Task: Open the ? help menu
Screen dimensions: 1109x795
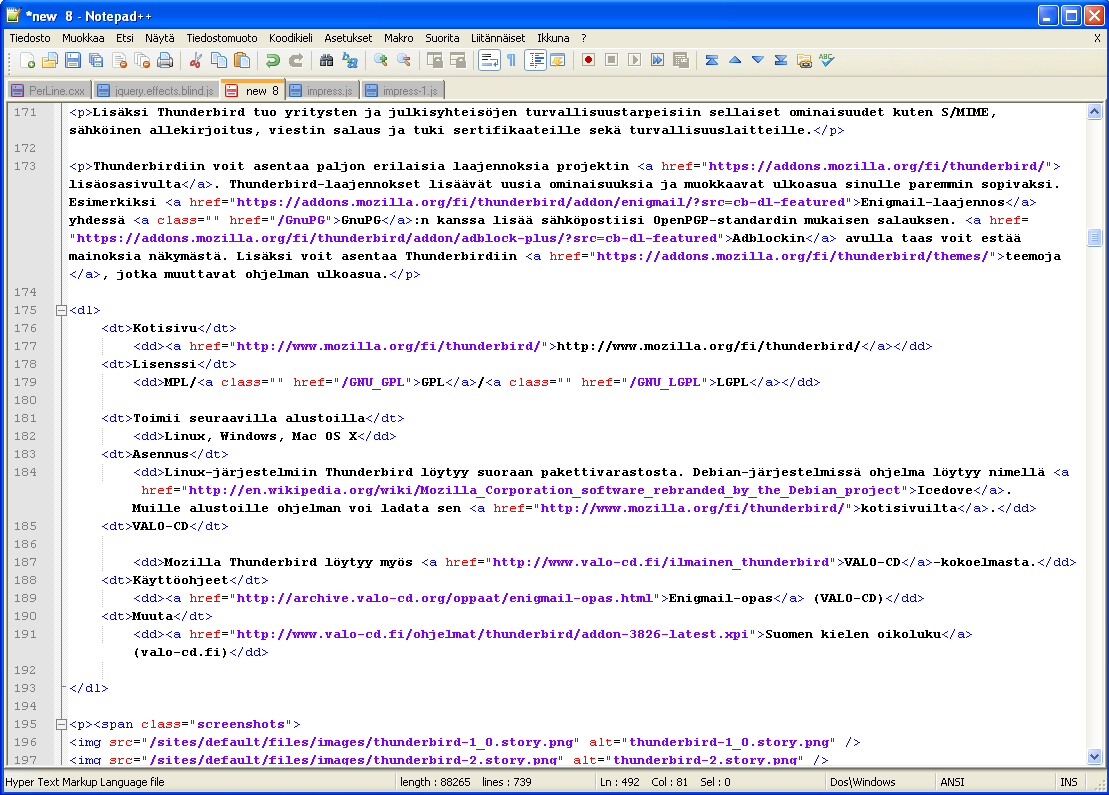Action: 583,38
